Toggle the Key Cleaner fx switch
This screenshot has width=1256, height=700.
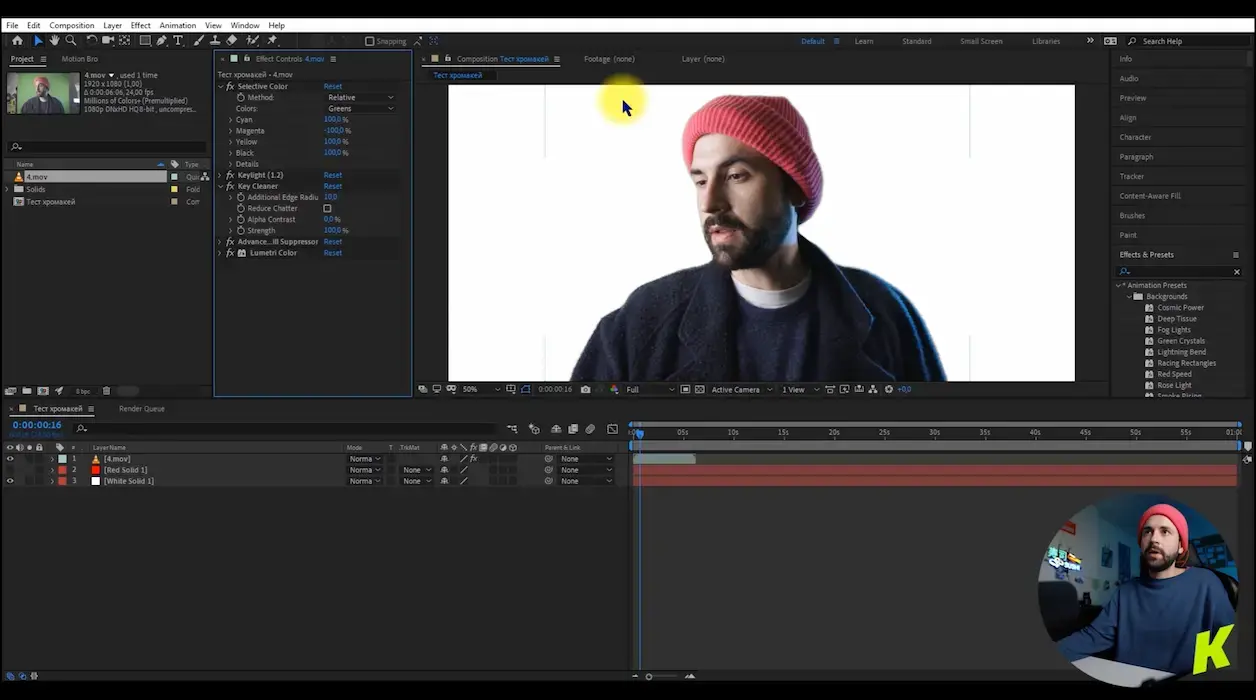pyautogui.click(x=230, y=186)
